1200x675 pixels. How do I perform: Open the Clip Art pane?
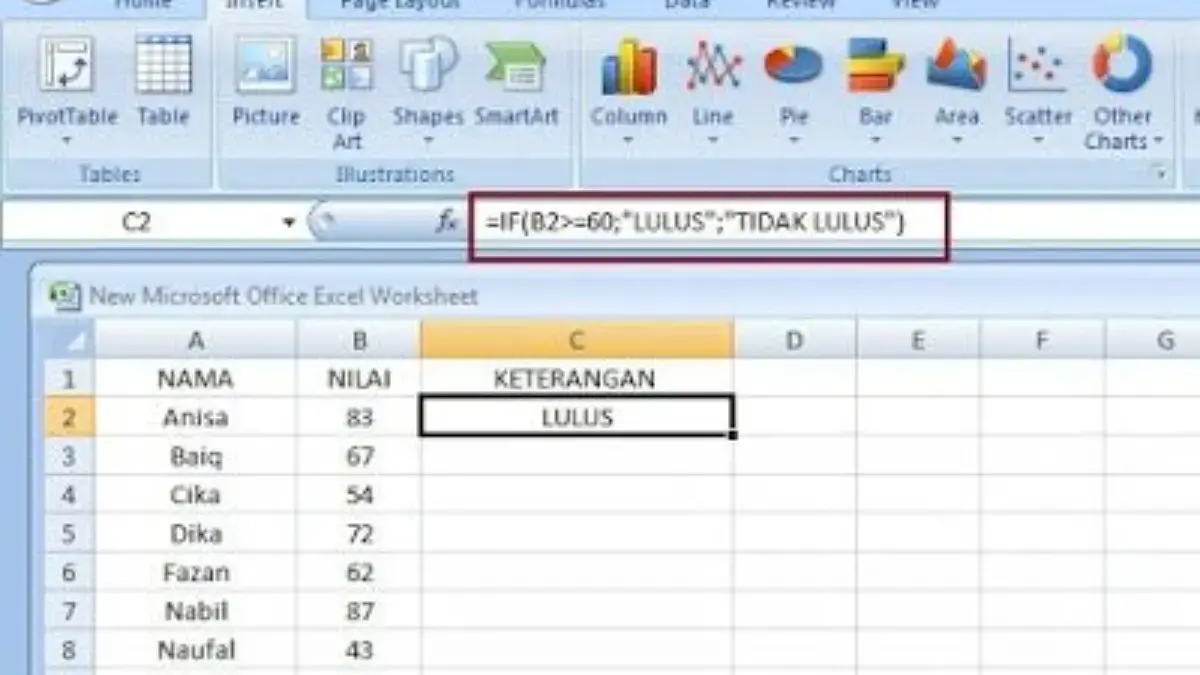pos(346,92)
